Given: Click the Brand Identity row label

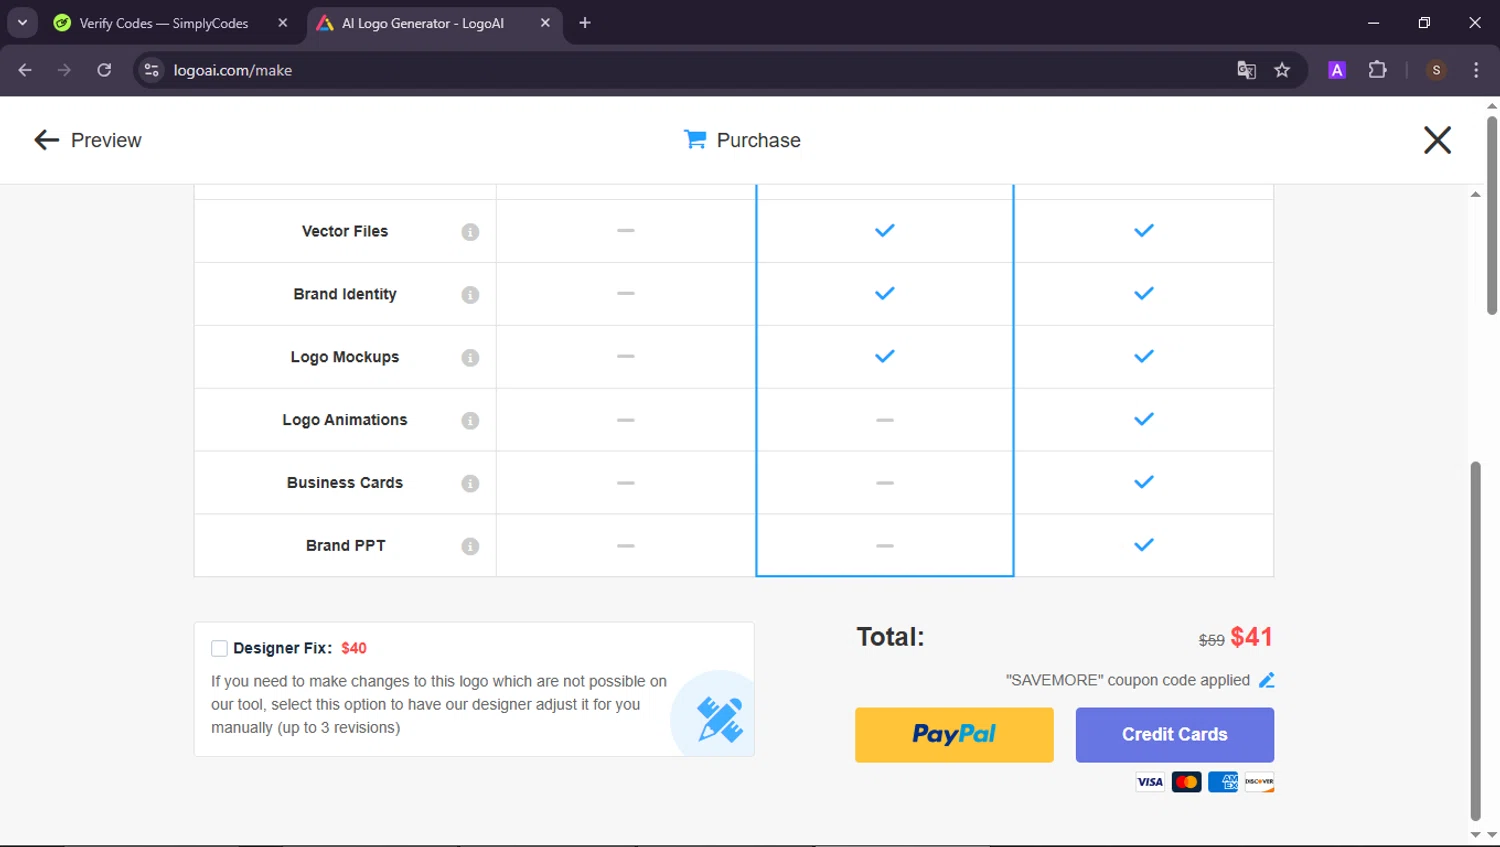Looking at the screenshot, I should [x=345, y=294].
